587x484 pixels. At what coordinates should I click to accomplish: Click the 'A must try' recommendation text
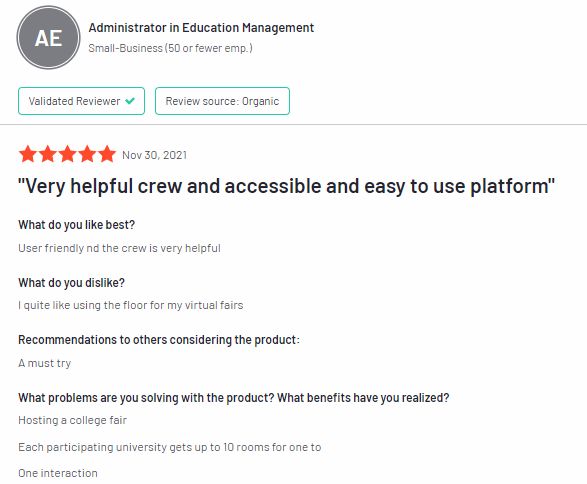45,363
